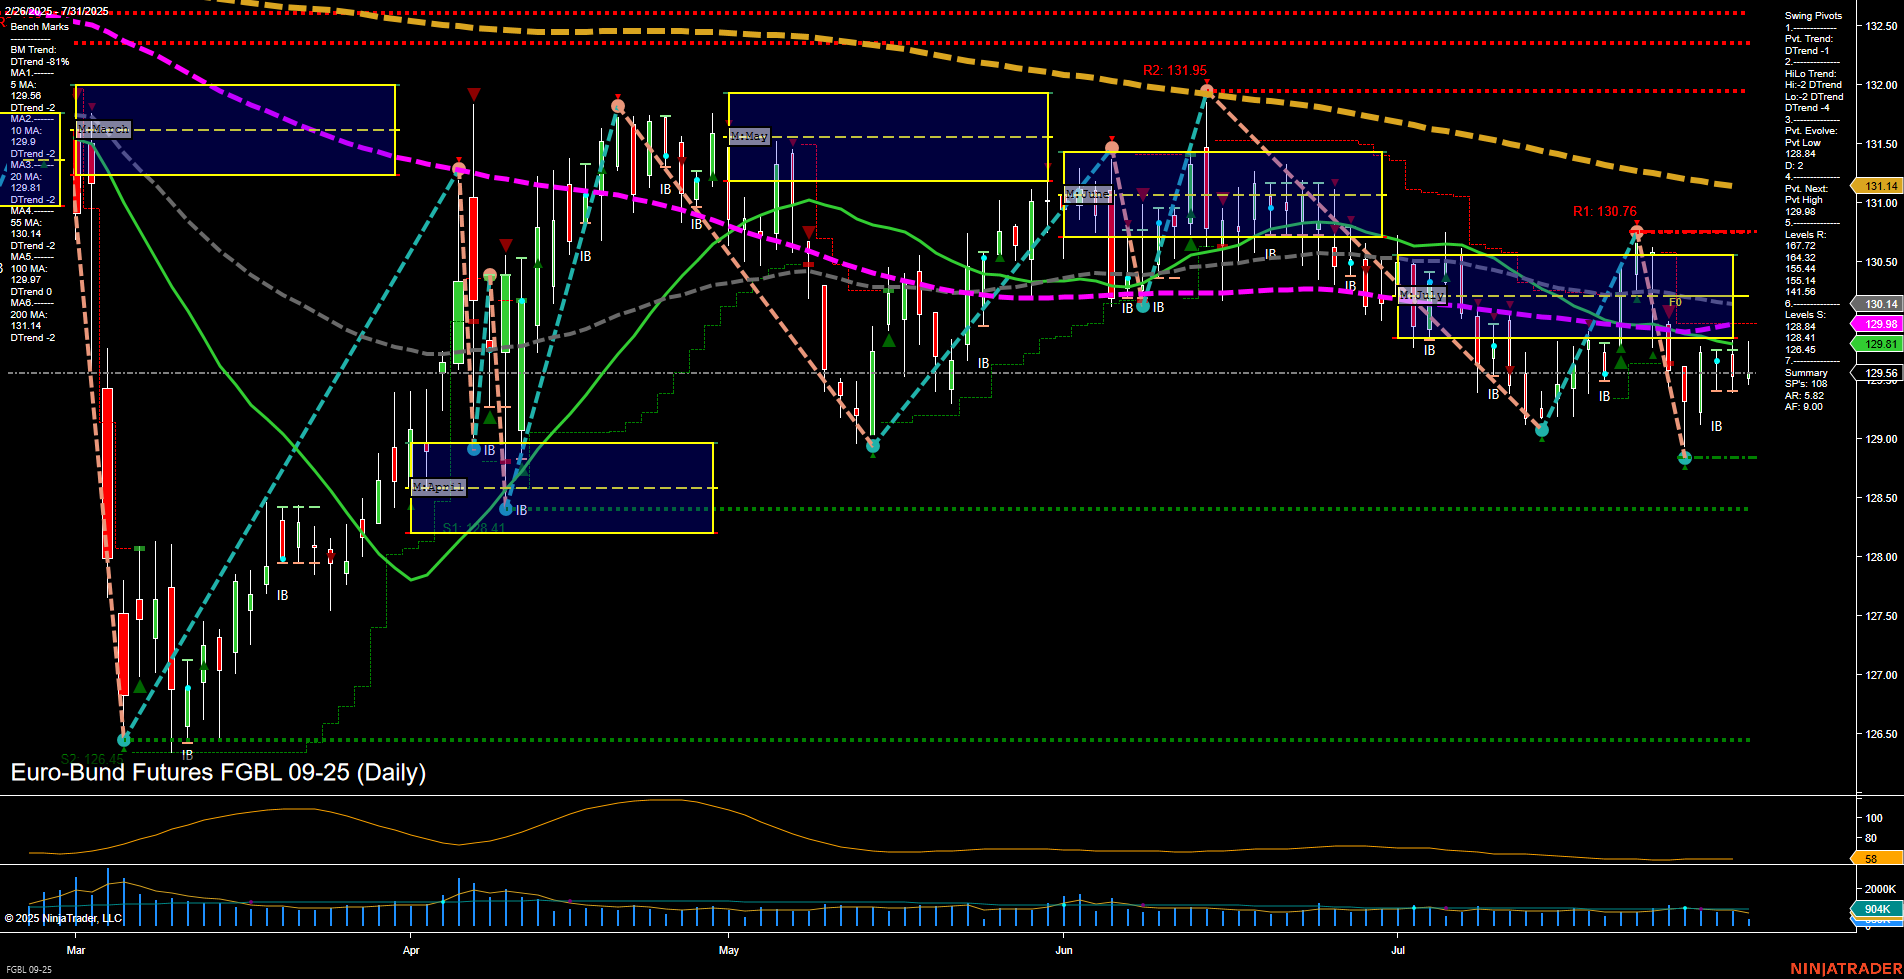Click the 131.50 price axis label
This screenshot has width=1904, height=979.
[x=1881, y=144]
